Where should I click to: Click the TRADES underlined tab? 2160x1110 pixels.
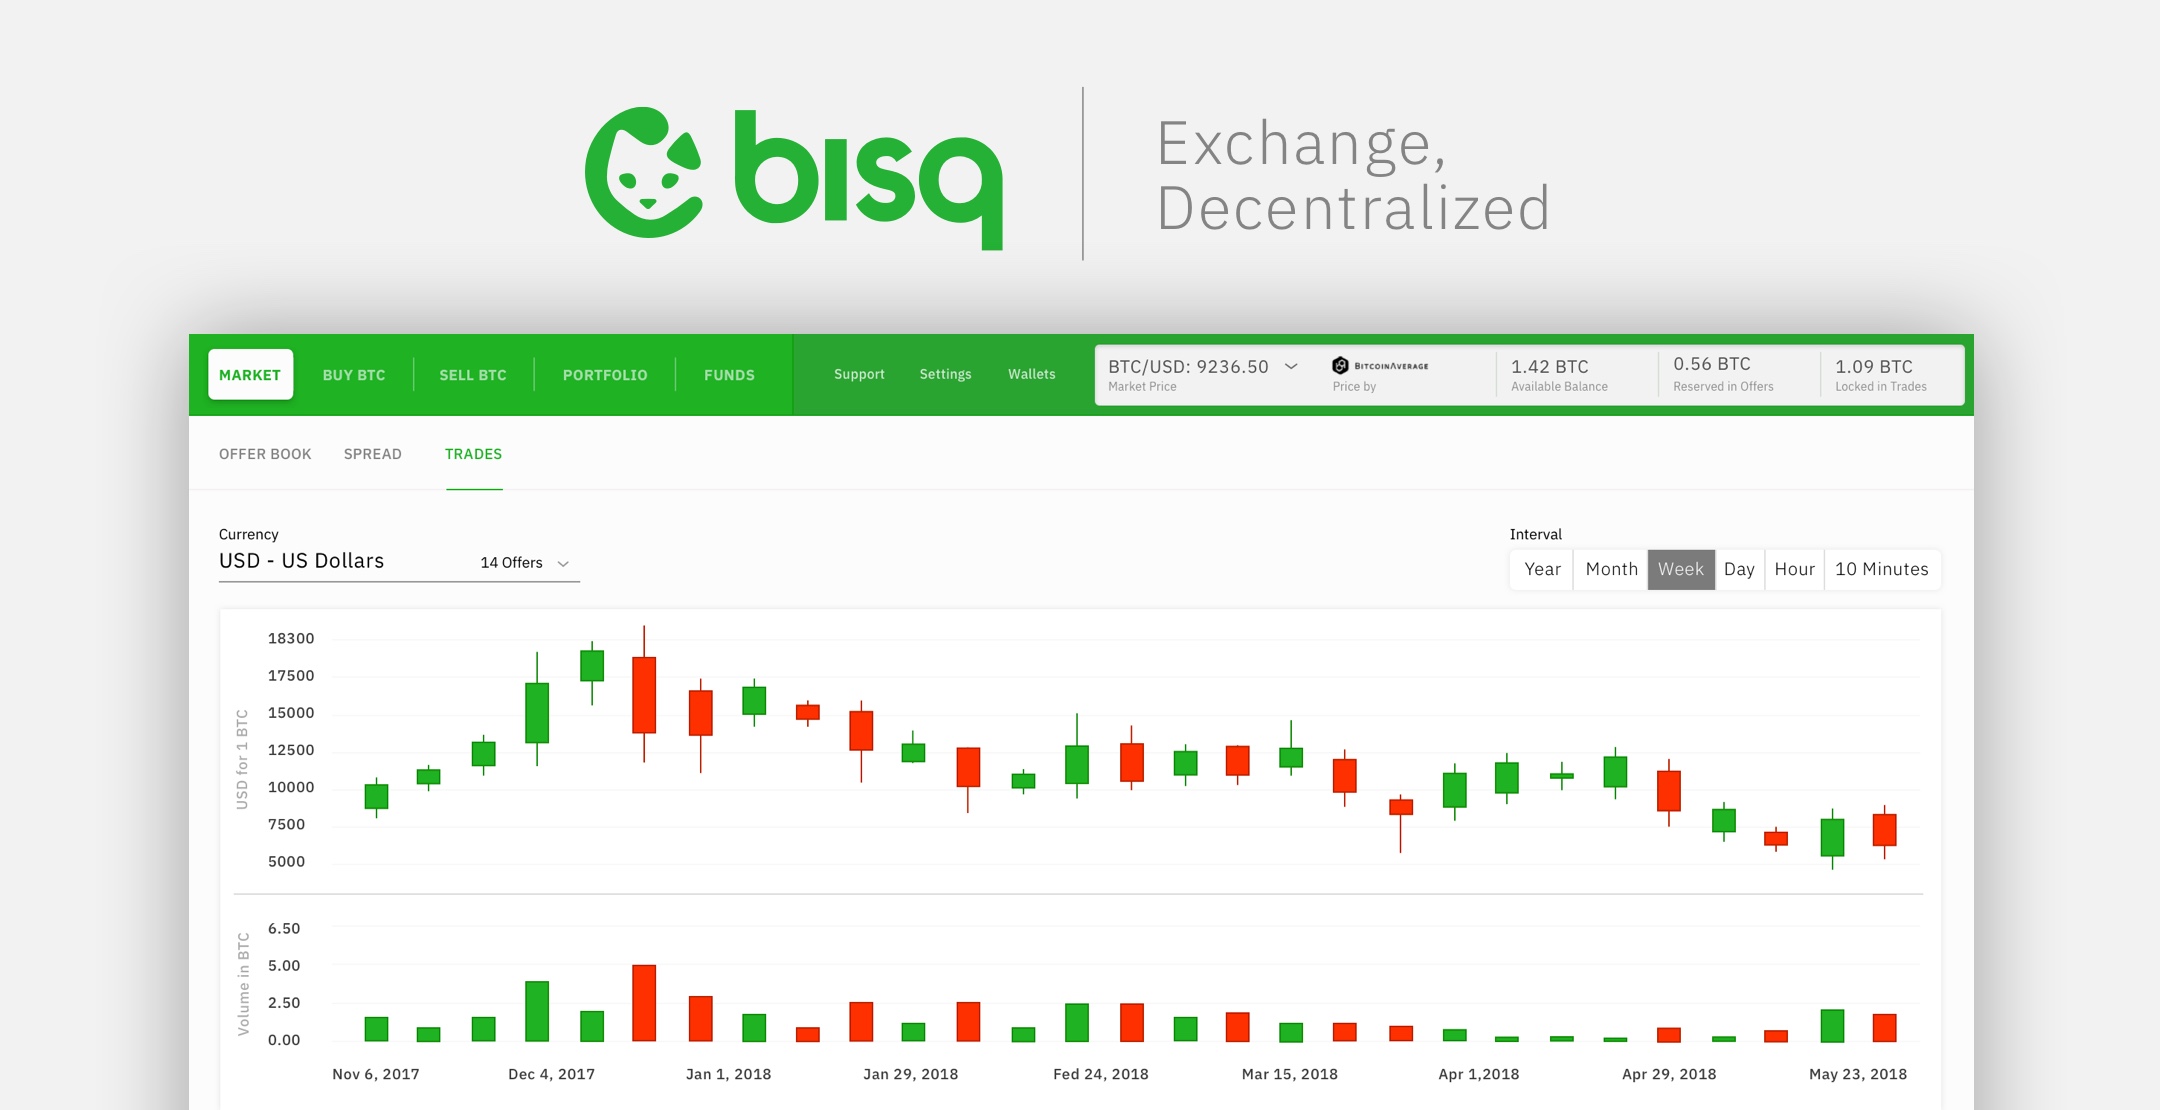(473, 453)
